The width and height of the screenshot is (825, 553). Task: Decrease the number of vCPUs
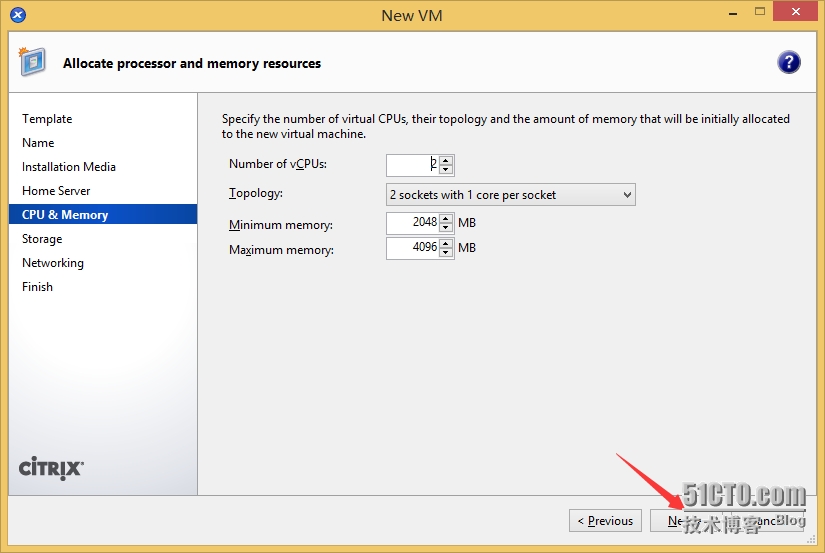point(446,169)
